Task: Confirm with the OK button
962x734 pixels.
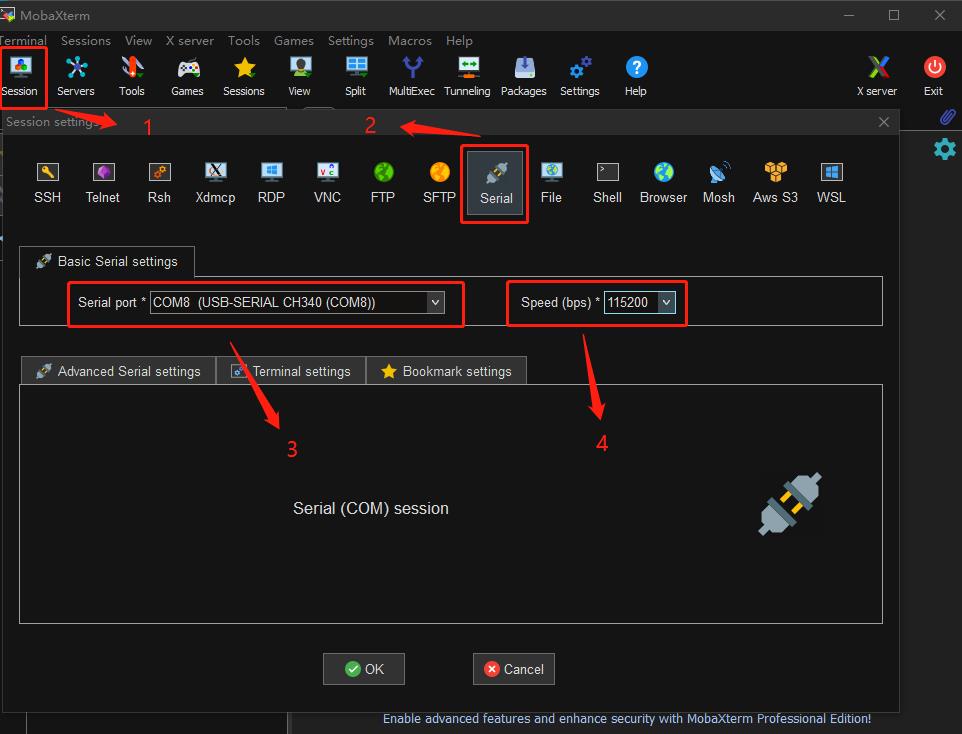Action: (x=364, y=669)
